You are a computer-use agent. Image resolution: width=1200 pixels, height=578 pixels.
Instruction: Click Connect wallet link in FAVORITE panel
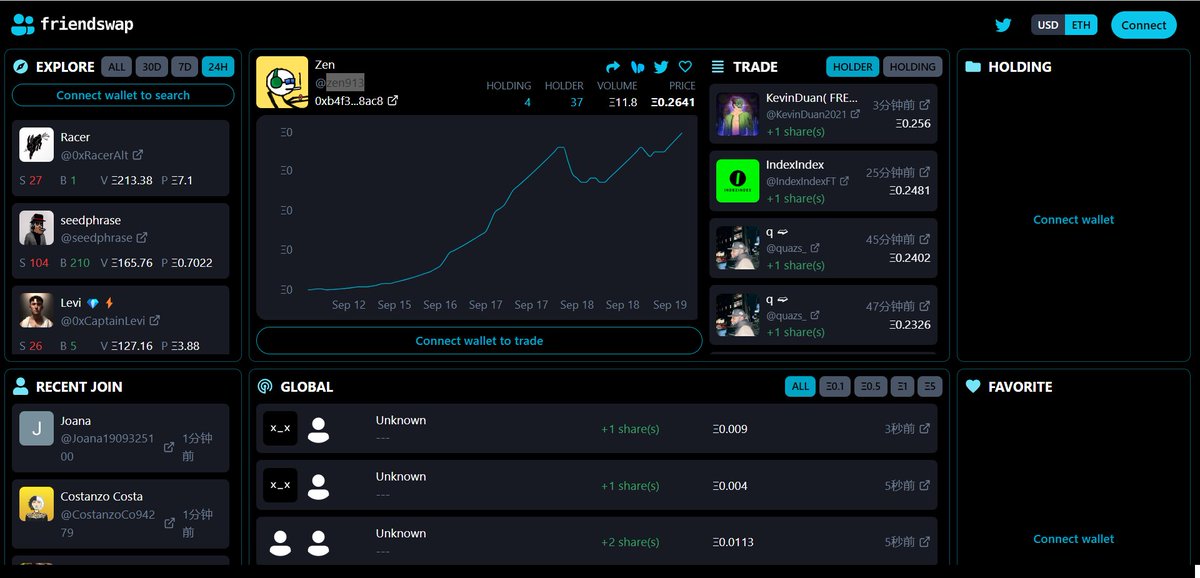(x=1073, y=539)
